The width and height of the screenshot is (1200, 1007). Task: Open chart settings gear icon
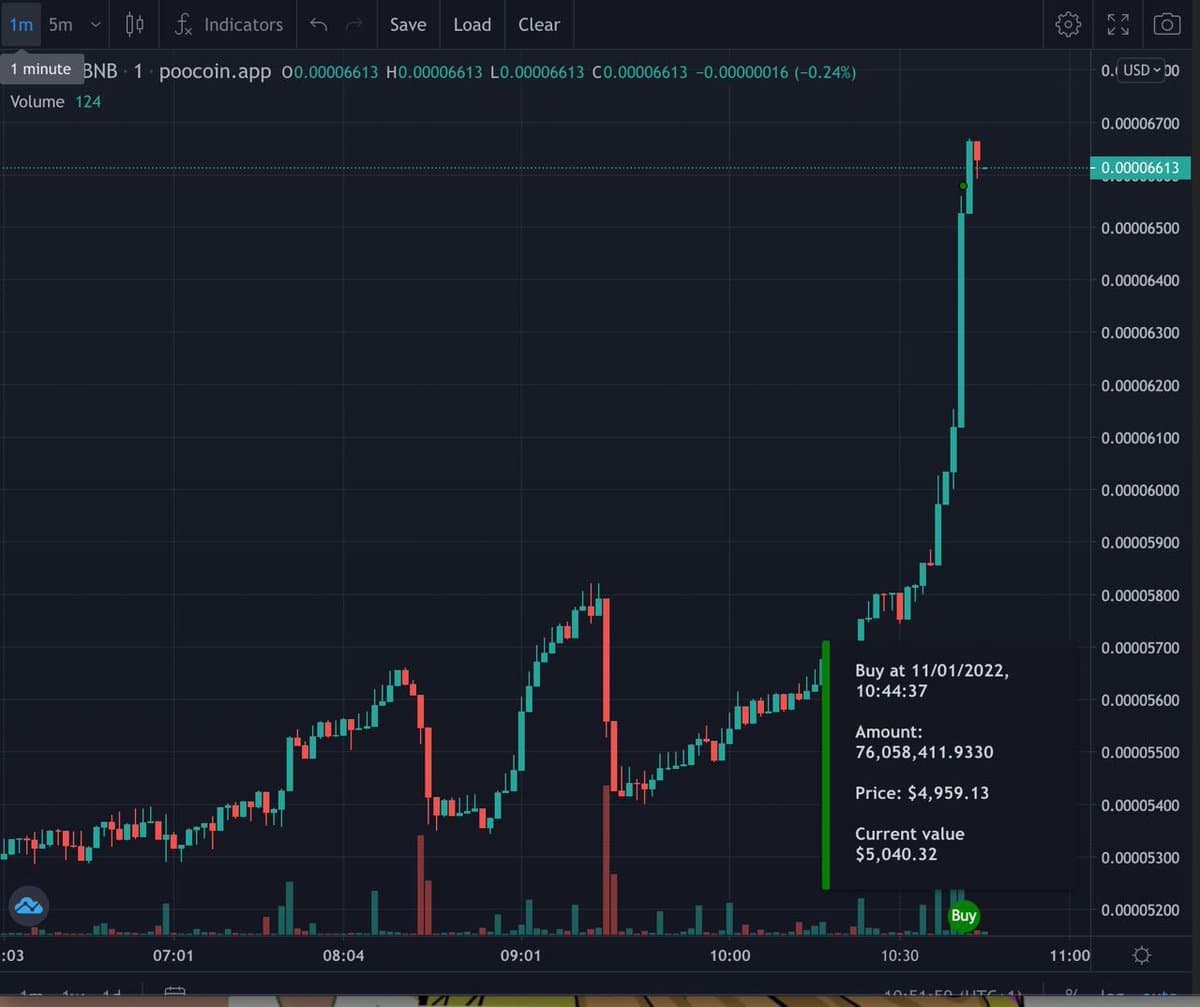(x=1068, y=24)
